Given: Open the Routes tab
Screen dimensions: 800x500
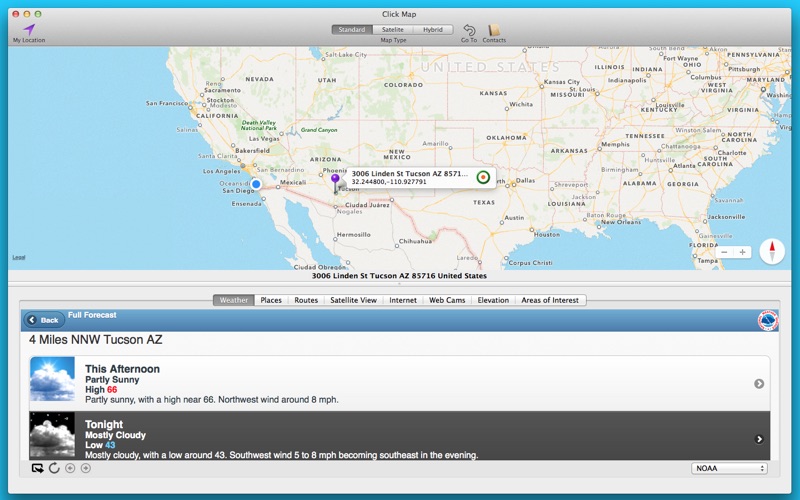Looking at the screenshot, I should (x=306, y=300).
